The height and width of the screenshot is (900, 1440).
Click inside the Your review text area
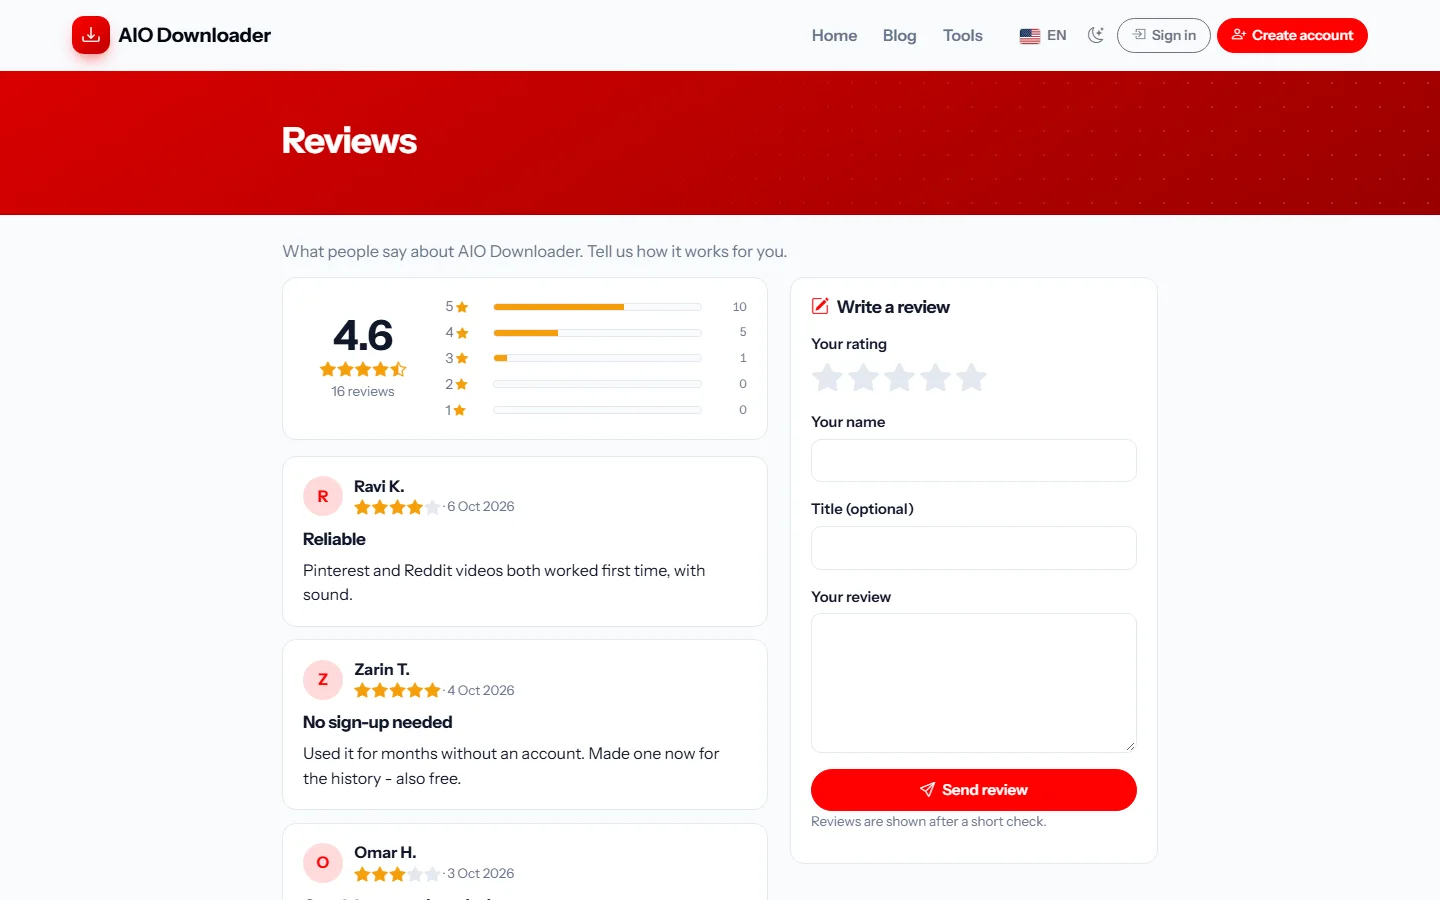(x=974, y=683)
